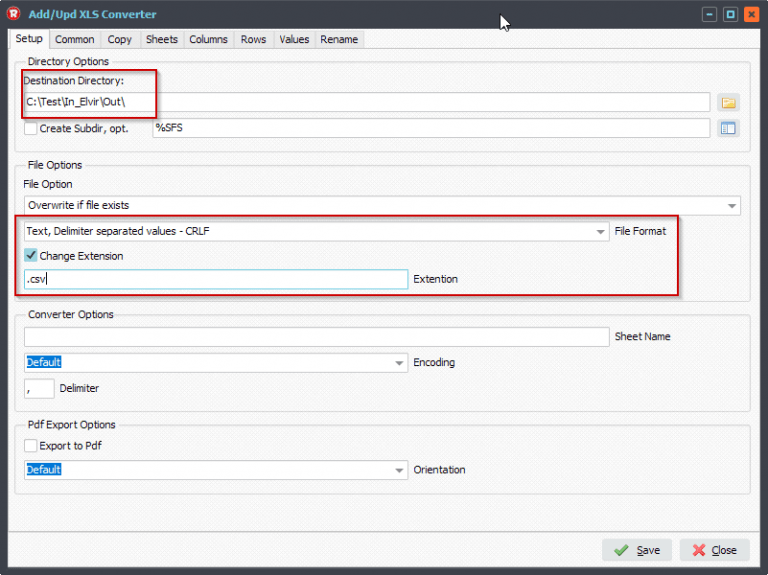The image size is (768, 575).
Task: Close window via orange X button
Action: pyautogui.click(x=751, y=14)
